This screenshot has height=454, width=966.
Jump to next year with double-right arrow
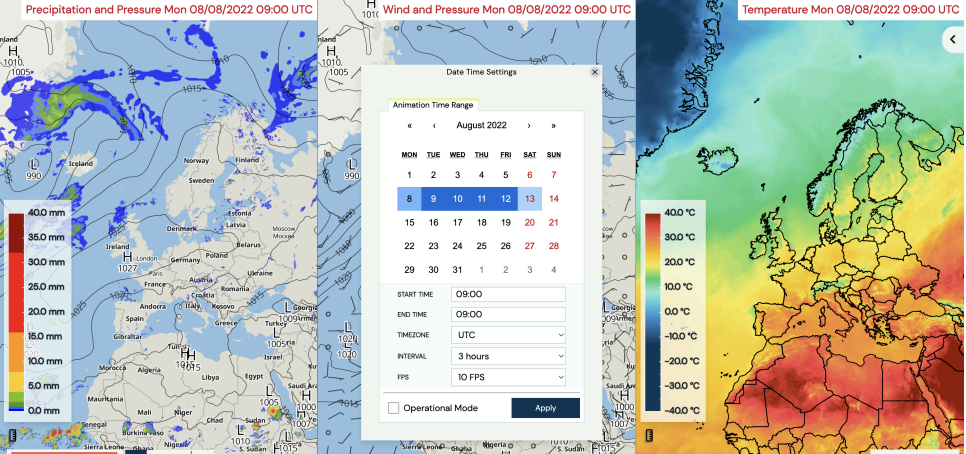[x=553, y=126]
